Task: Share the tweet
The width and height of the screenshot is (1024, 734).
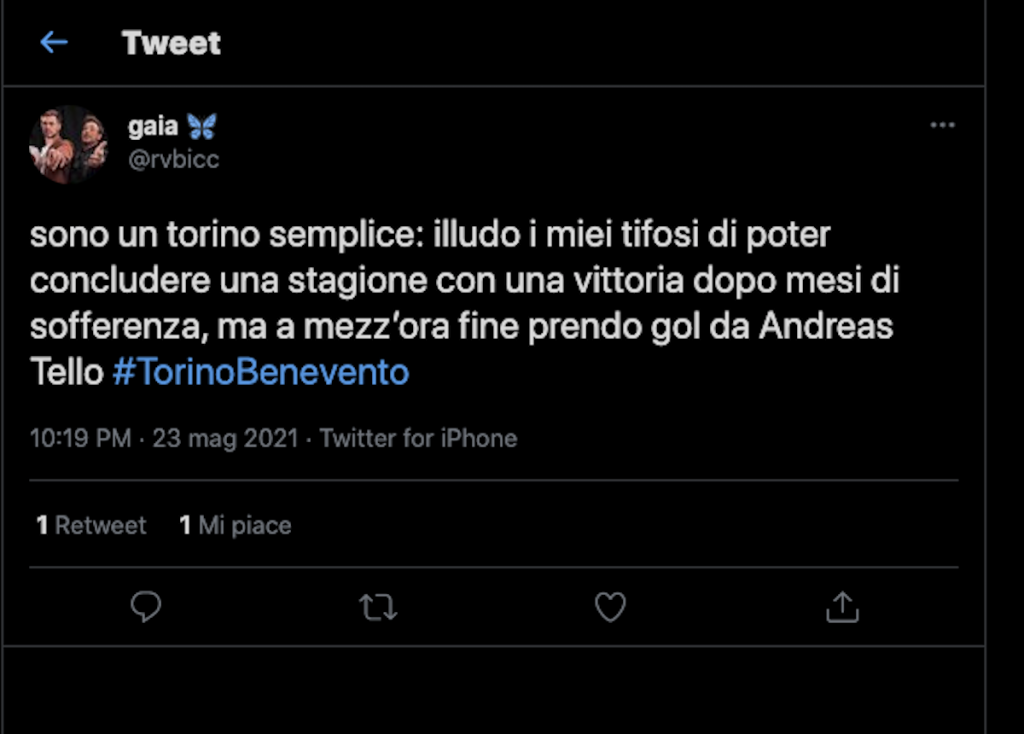Action: [x=842, y=607]
